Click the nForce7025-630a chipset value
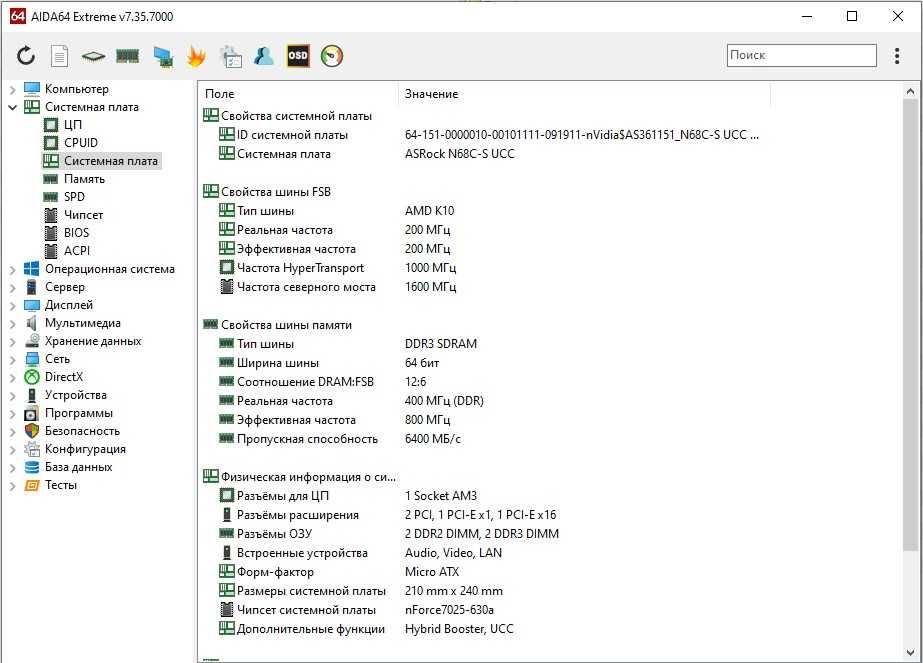 click(x=449, y=610)
